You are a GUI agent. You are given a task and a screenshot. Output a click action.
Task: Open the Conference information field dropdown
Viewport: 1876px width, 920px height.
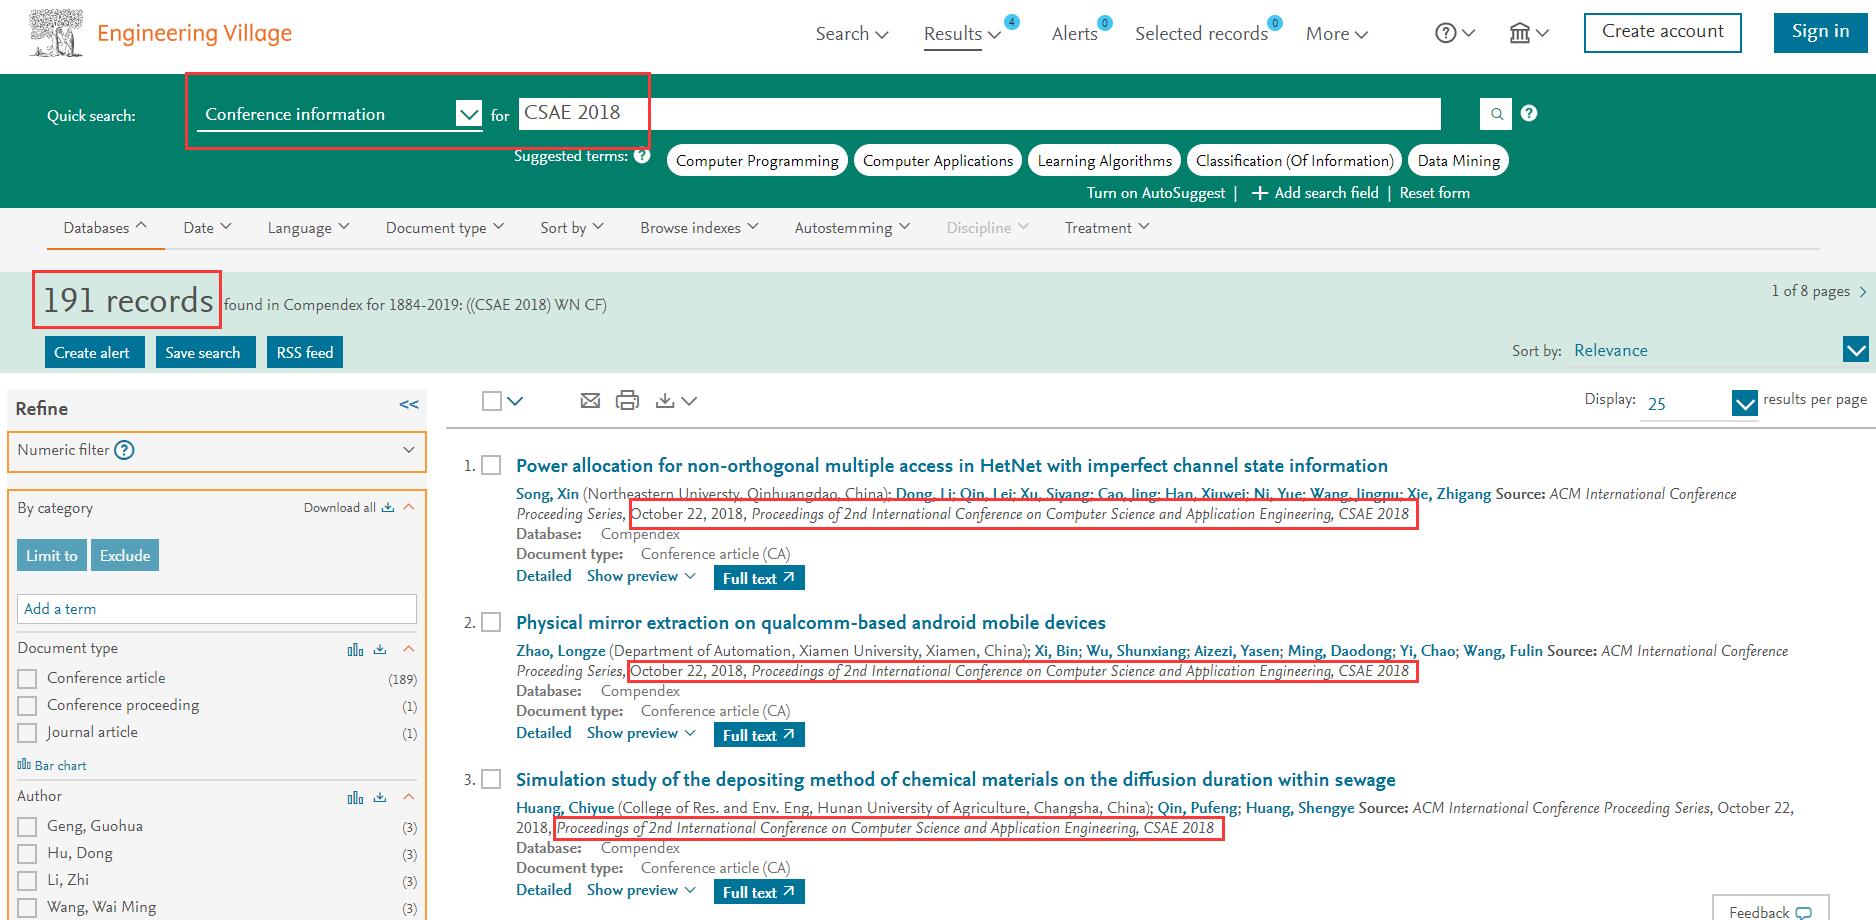point(468,114)
